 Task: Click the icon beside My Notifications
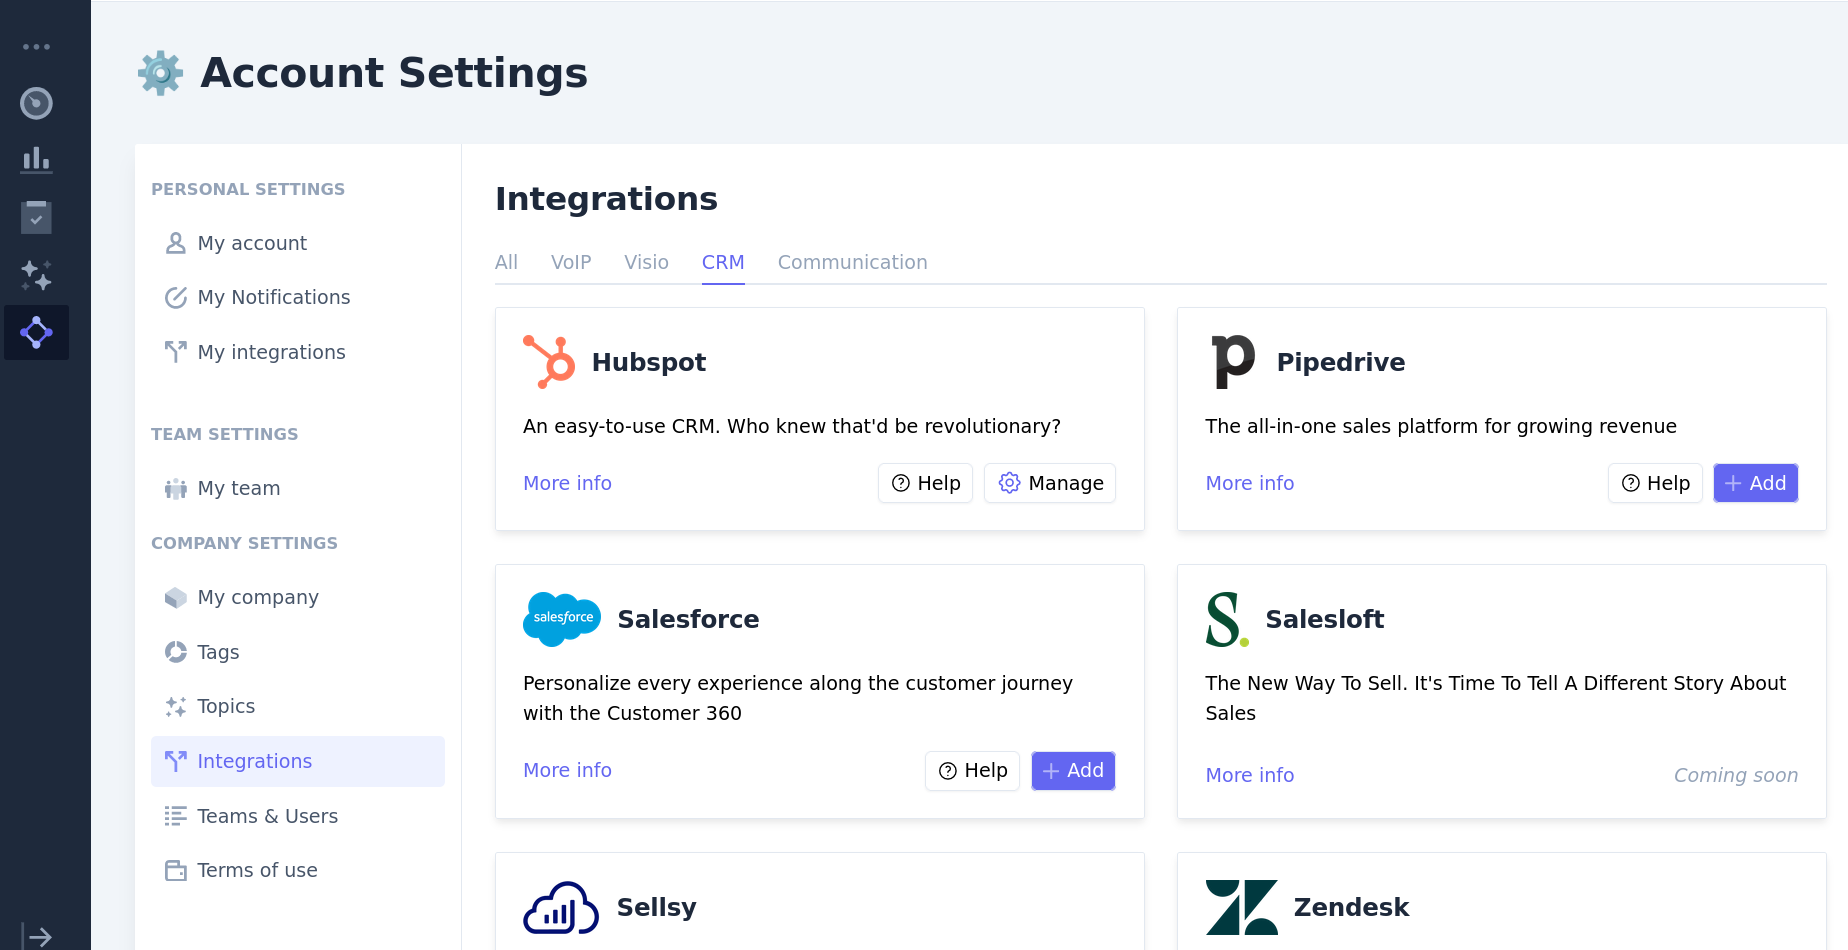(176, 297)
